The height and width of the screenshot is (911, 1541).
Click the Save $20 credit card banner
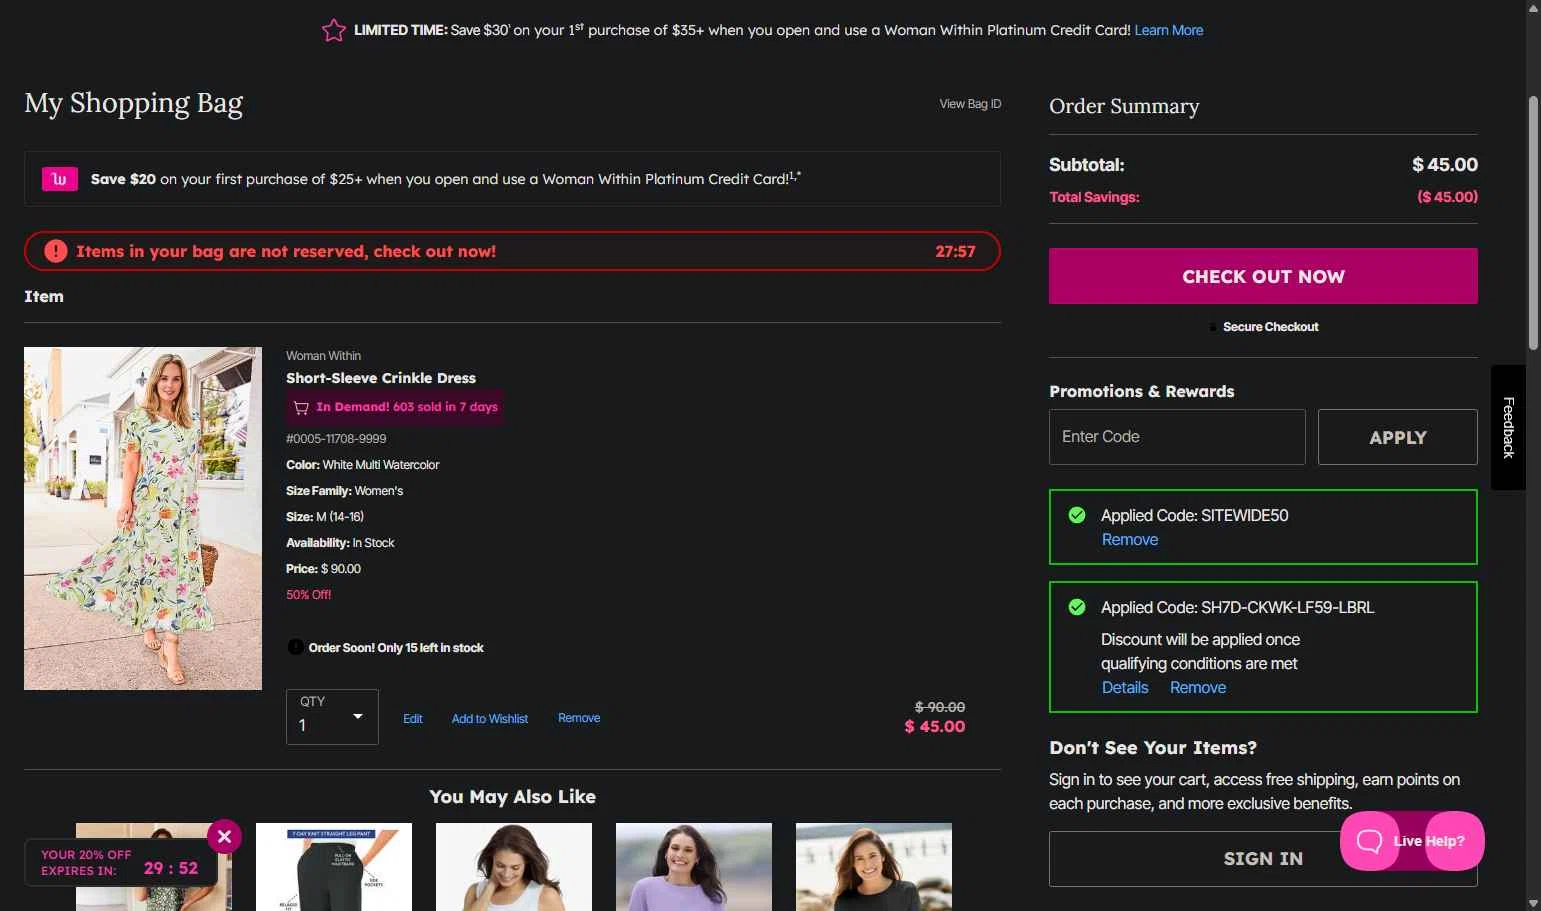click(512, 179)
